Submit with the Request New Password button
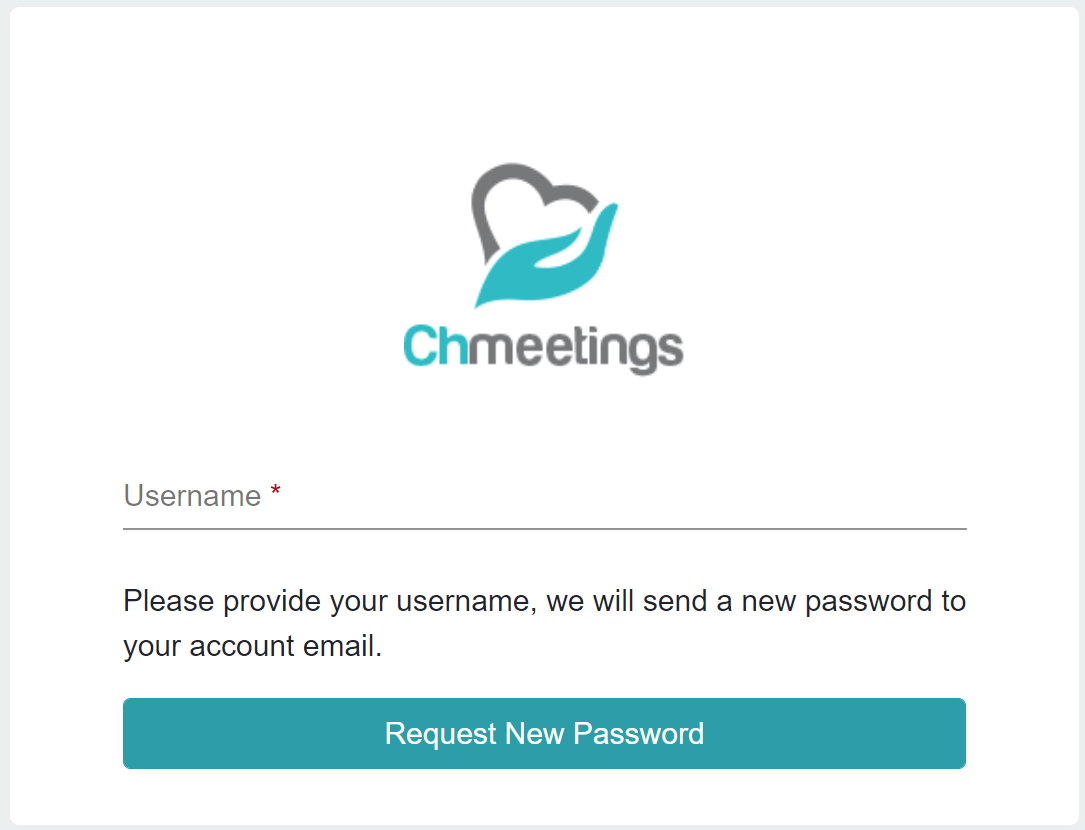This screenshot has width=1085, height=830. click(x=545, y=733)
